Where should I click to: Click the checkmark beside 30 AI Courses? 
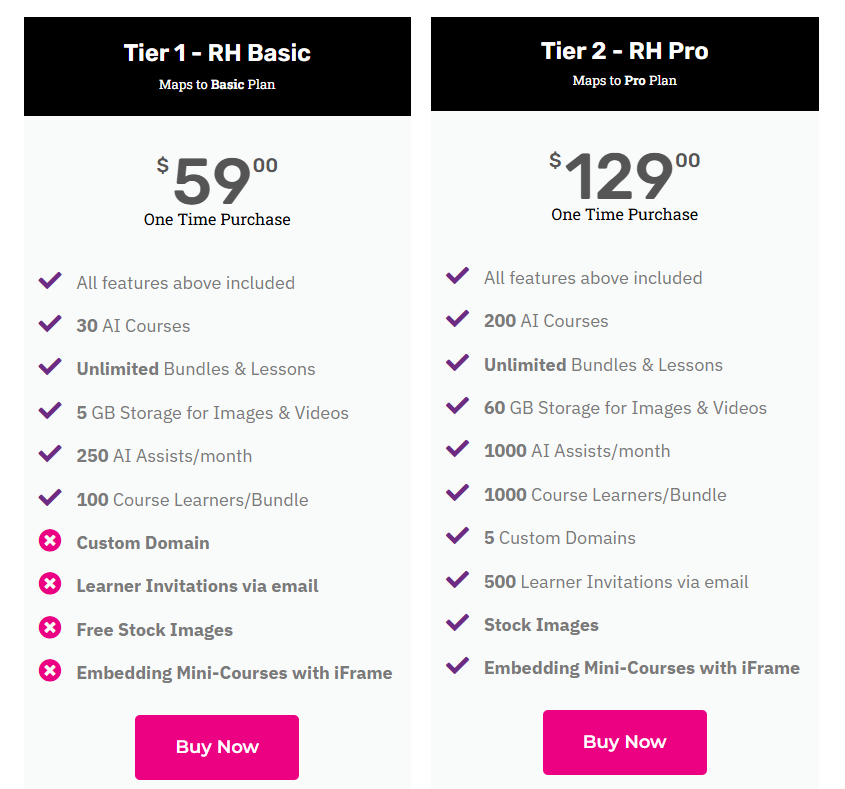[x=50, y=323]
